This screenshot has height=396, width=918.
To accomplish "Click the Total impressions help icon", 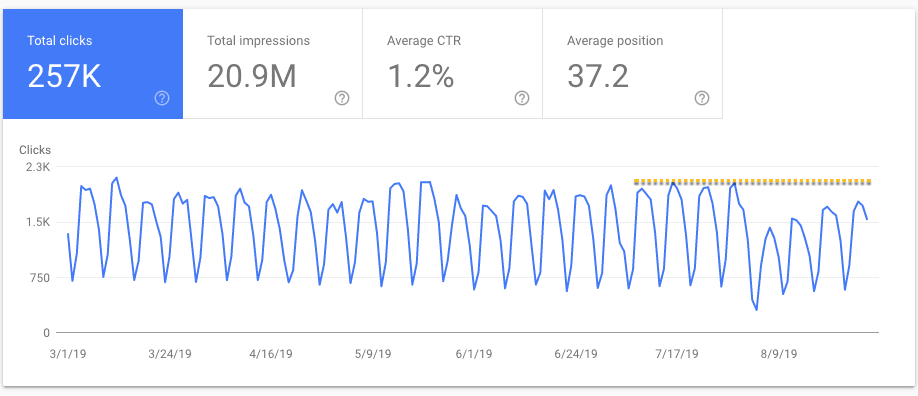I will point(342,98).
